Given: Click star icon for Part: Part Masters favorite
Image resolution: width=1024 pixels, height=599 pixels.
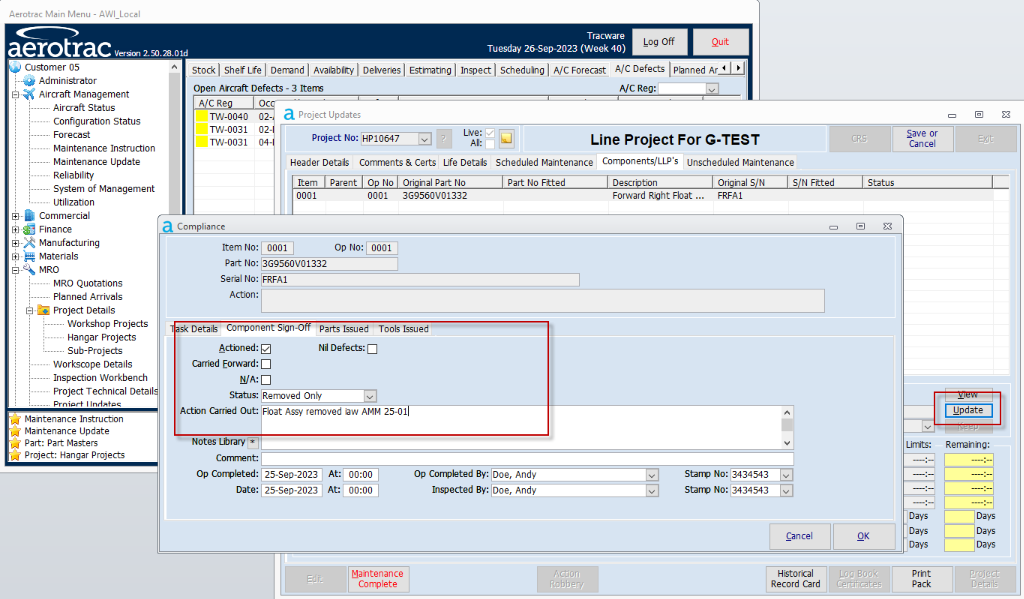Looking at the screenshot, I should (14, 443).
